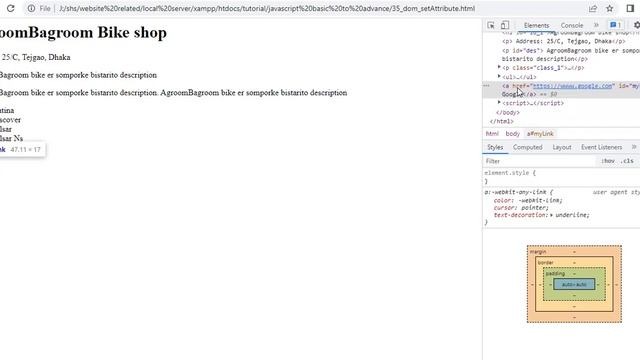This screenshot has height=360, width=640.
Task: Click the Filter styles input field
Action: tap(539, 161)
